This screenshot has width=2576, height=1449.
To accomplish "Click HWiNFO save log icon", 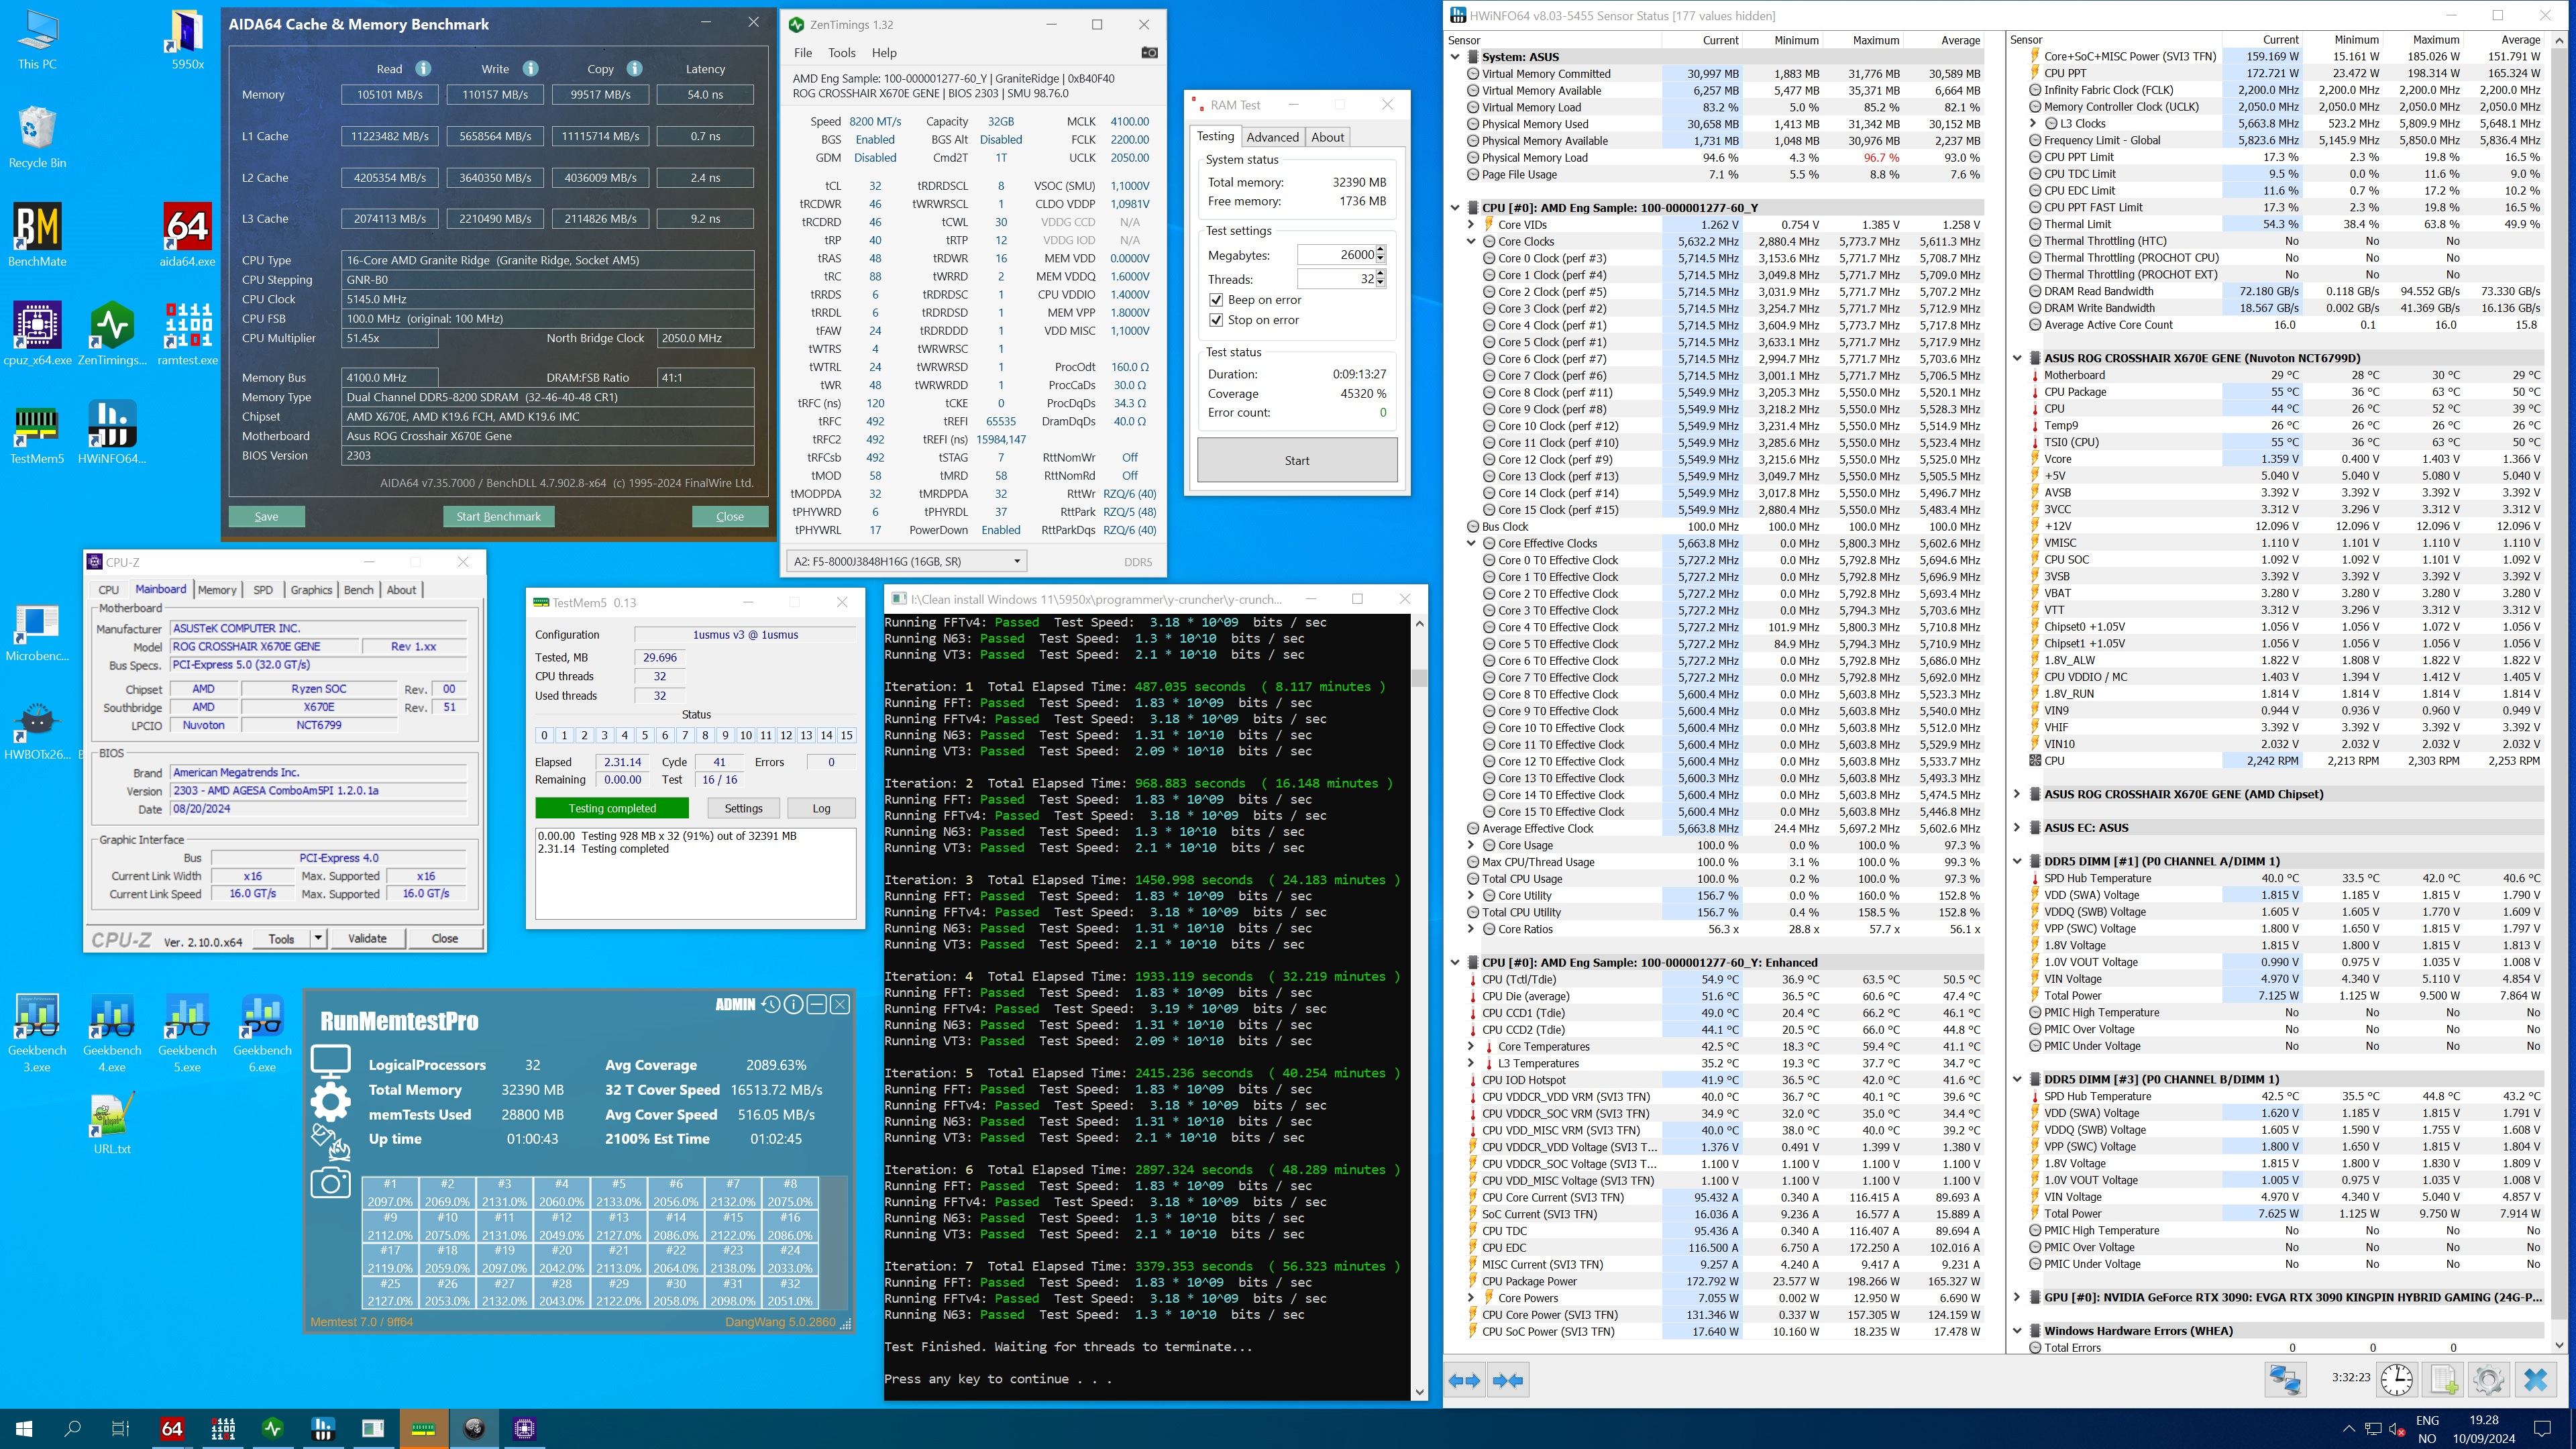I will coord(2443,1380).
